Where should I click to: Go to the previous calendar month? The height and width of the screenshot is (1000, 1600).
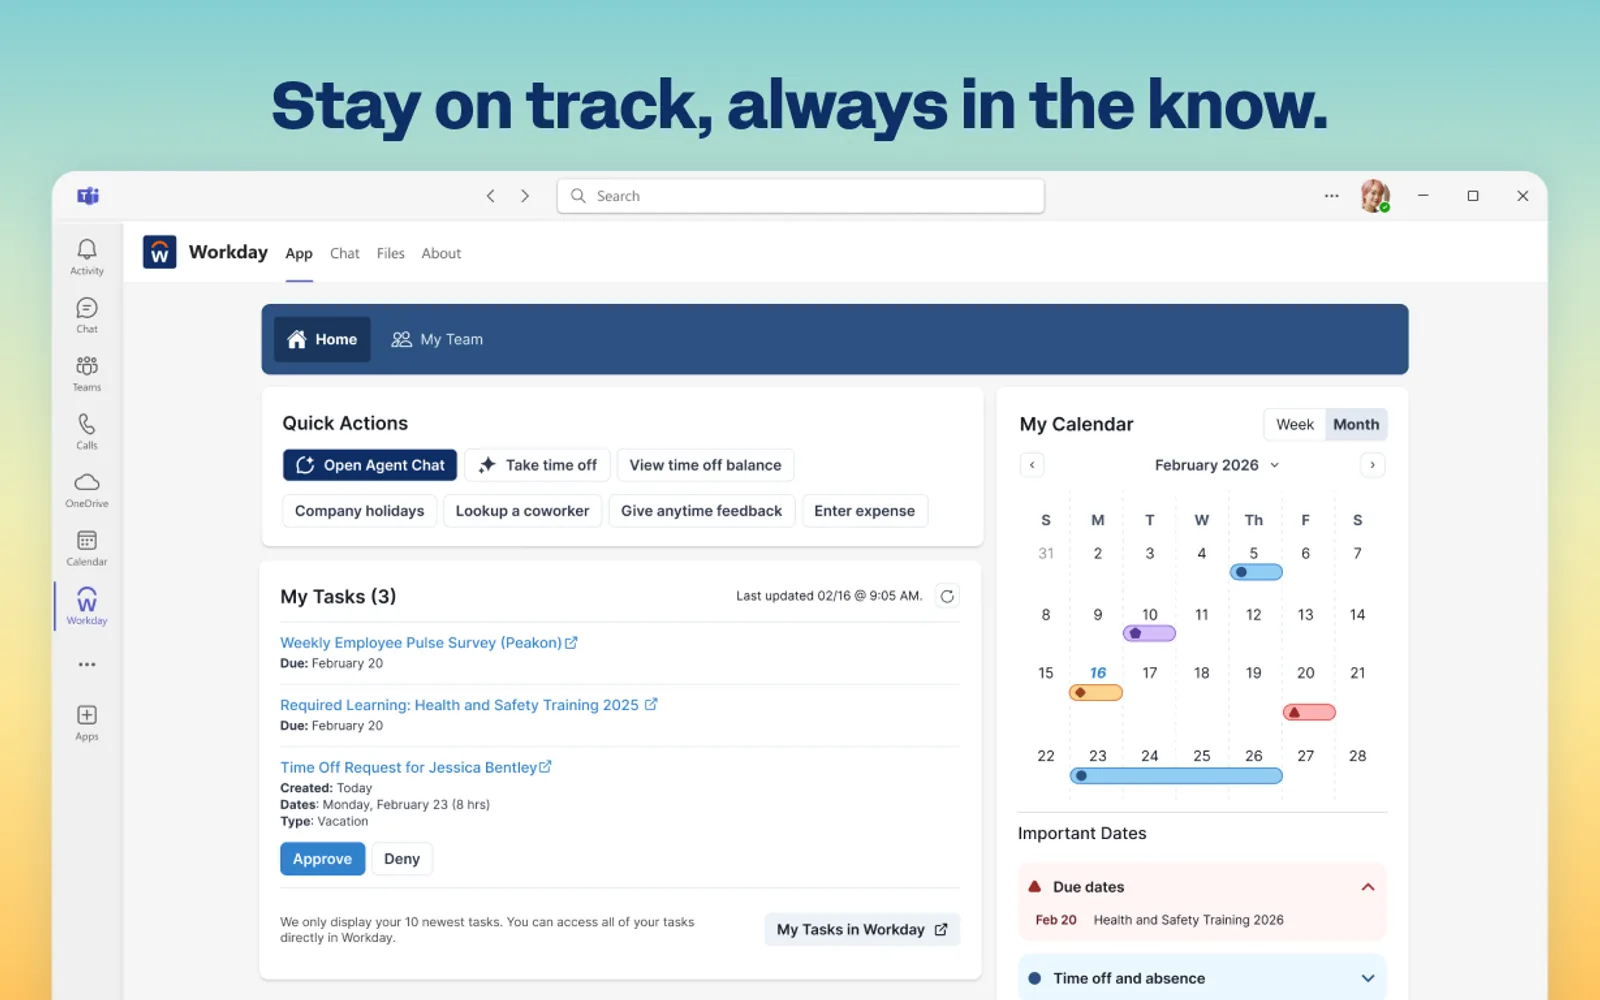(x=1032, y=465)
